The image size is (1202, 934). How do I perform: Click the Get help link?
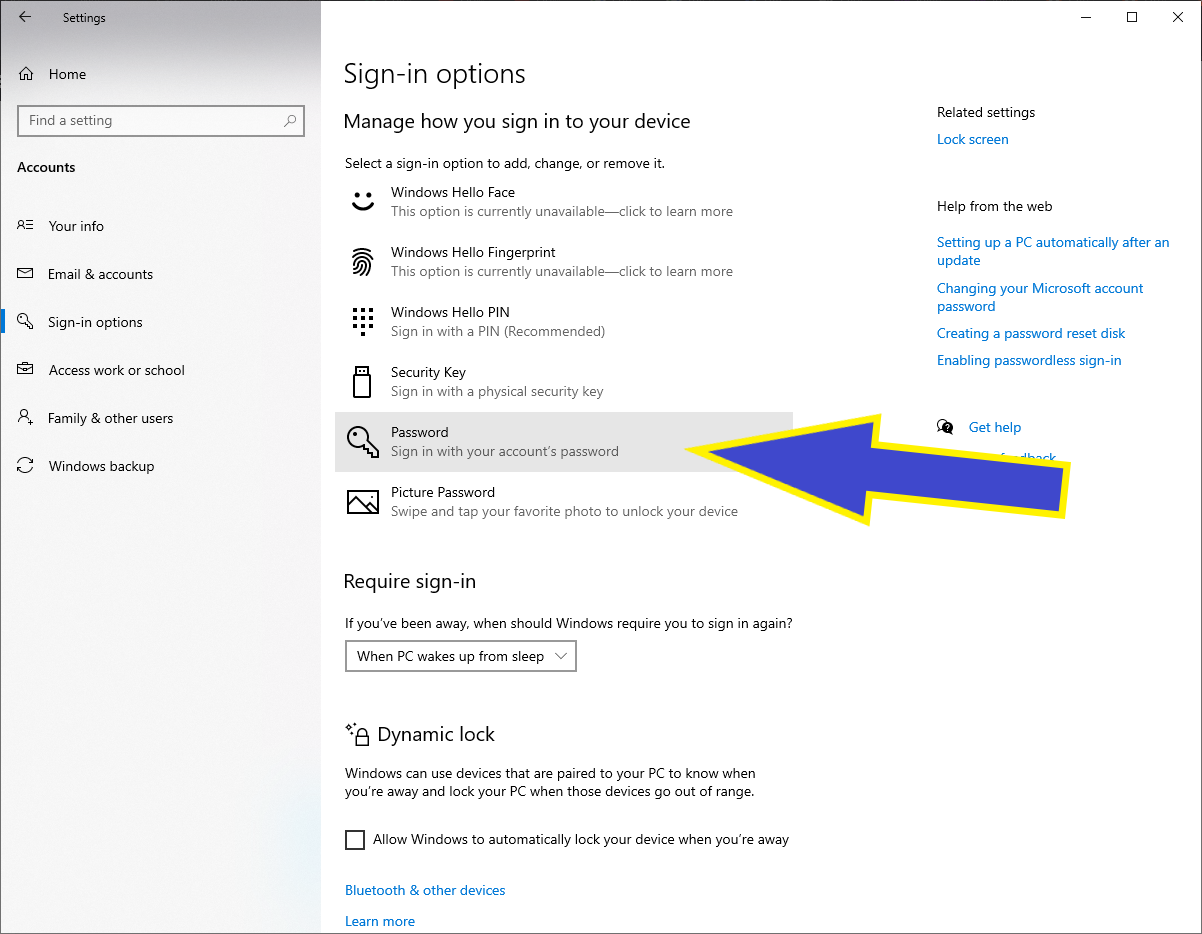(x=995, y=428)
